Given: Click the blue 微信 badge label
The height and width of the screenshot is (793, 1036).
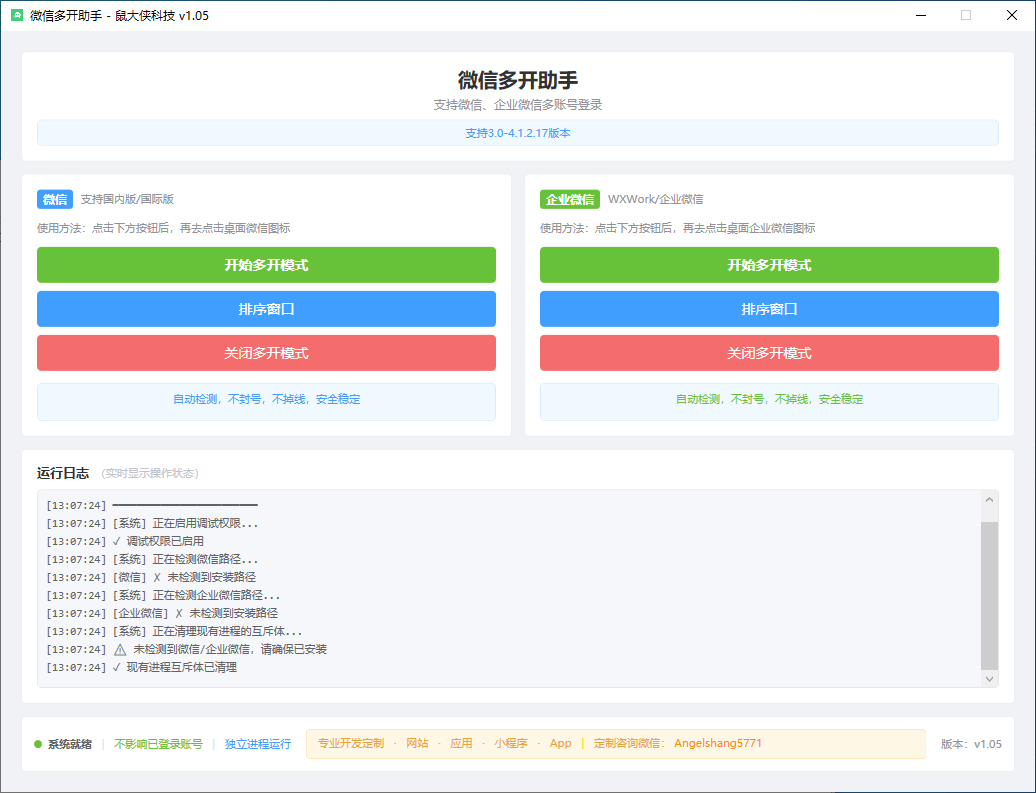Looking at the screenshot, I should point(55,199).
